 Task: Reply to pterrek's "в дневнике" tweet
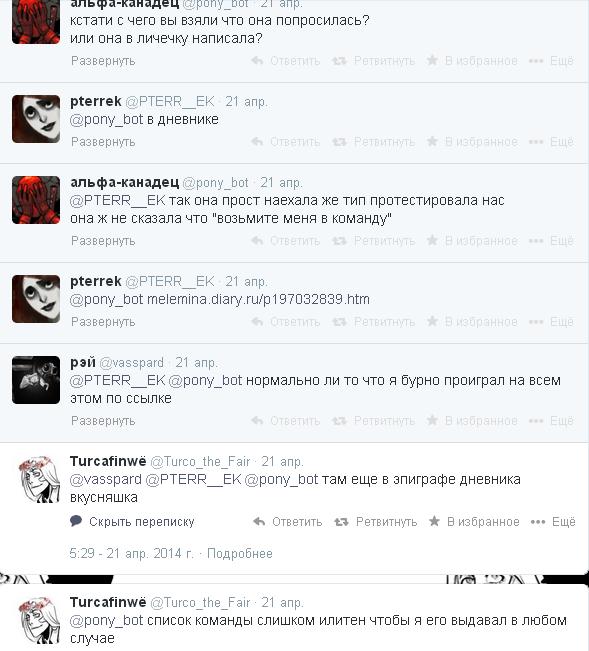pyautogui.click(x=286, y=142)
